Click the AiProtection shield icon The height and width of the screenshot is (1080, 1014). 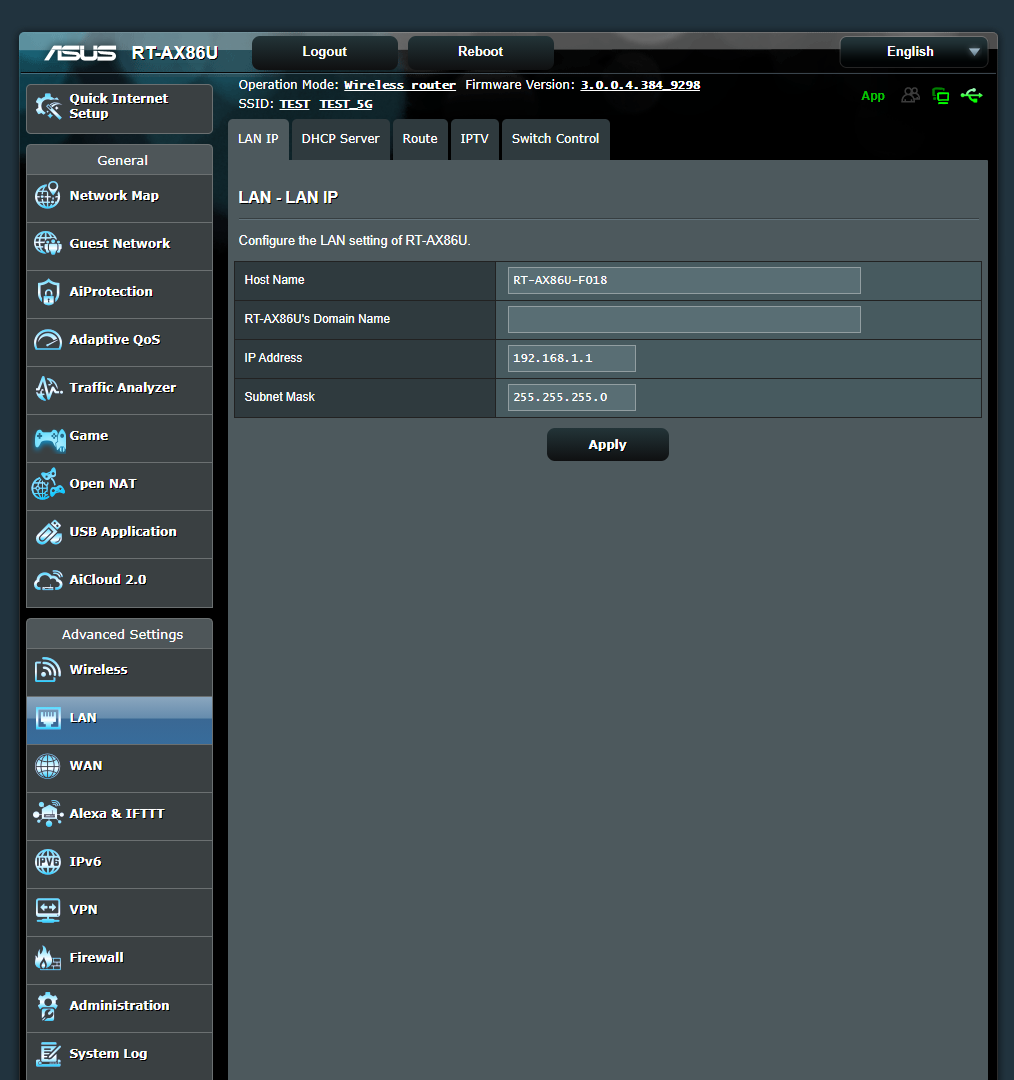48,292
